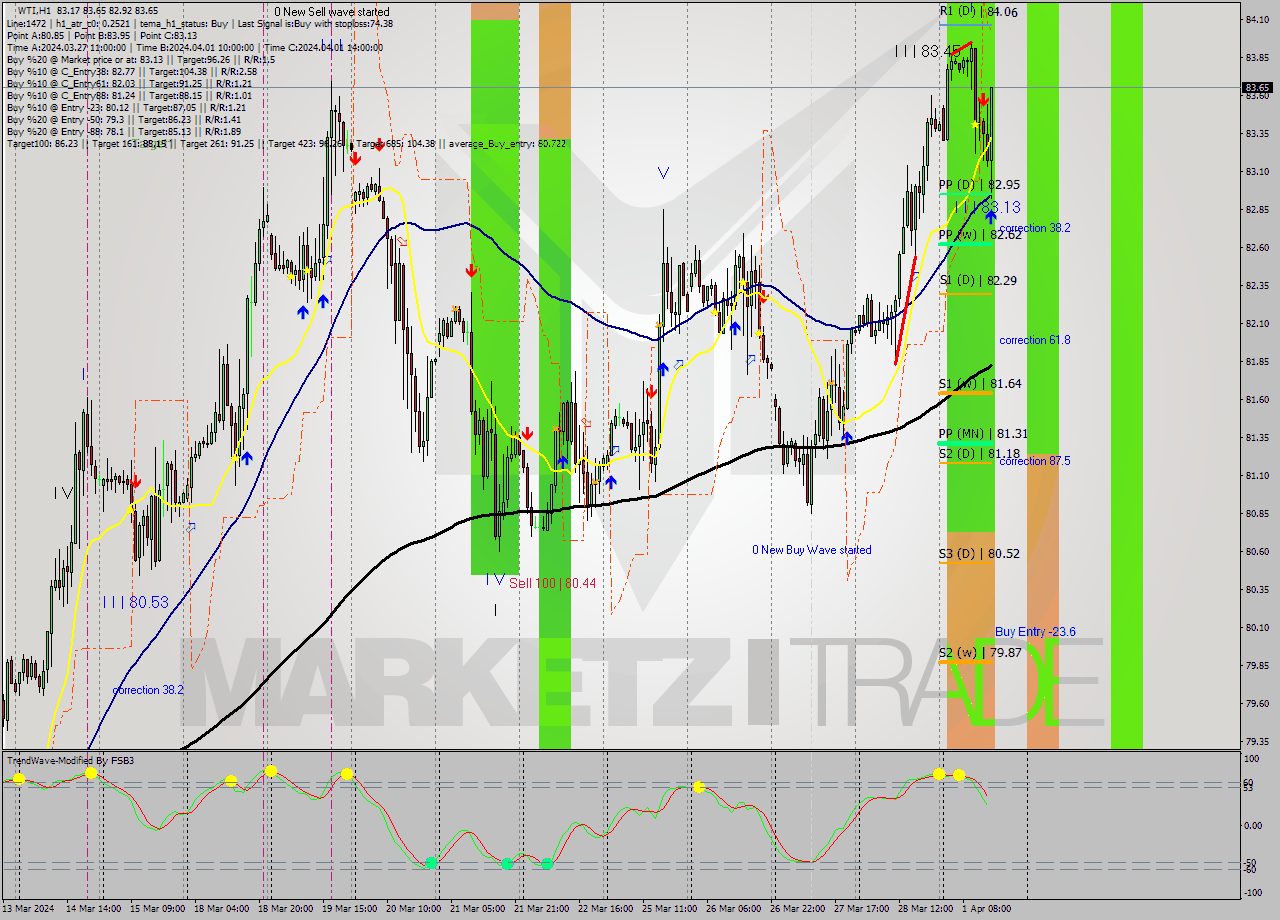Select the 'PP (MN) | 81.31' pivot label
1280x920 pixels.
coord(983,434)
